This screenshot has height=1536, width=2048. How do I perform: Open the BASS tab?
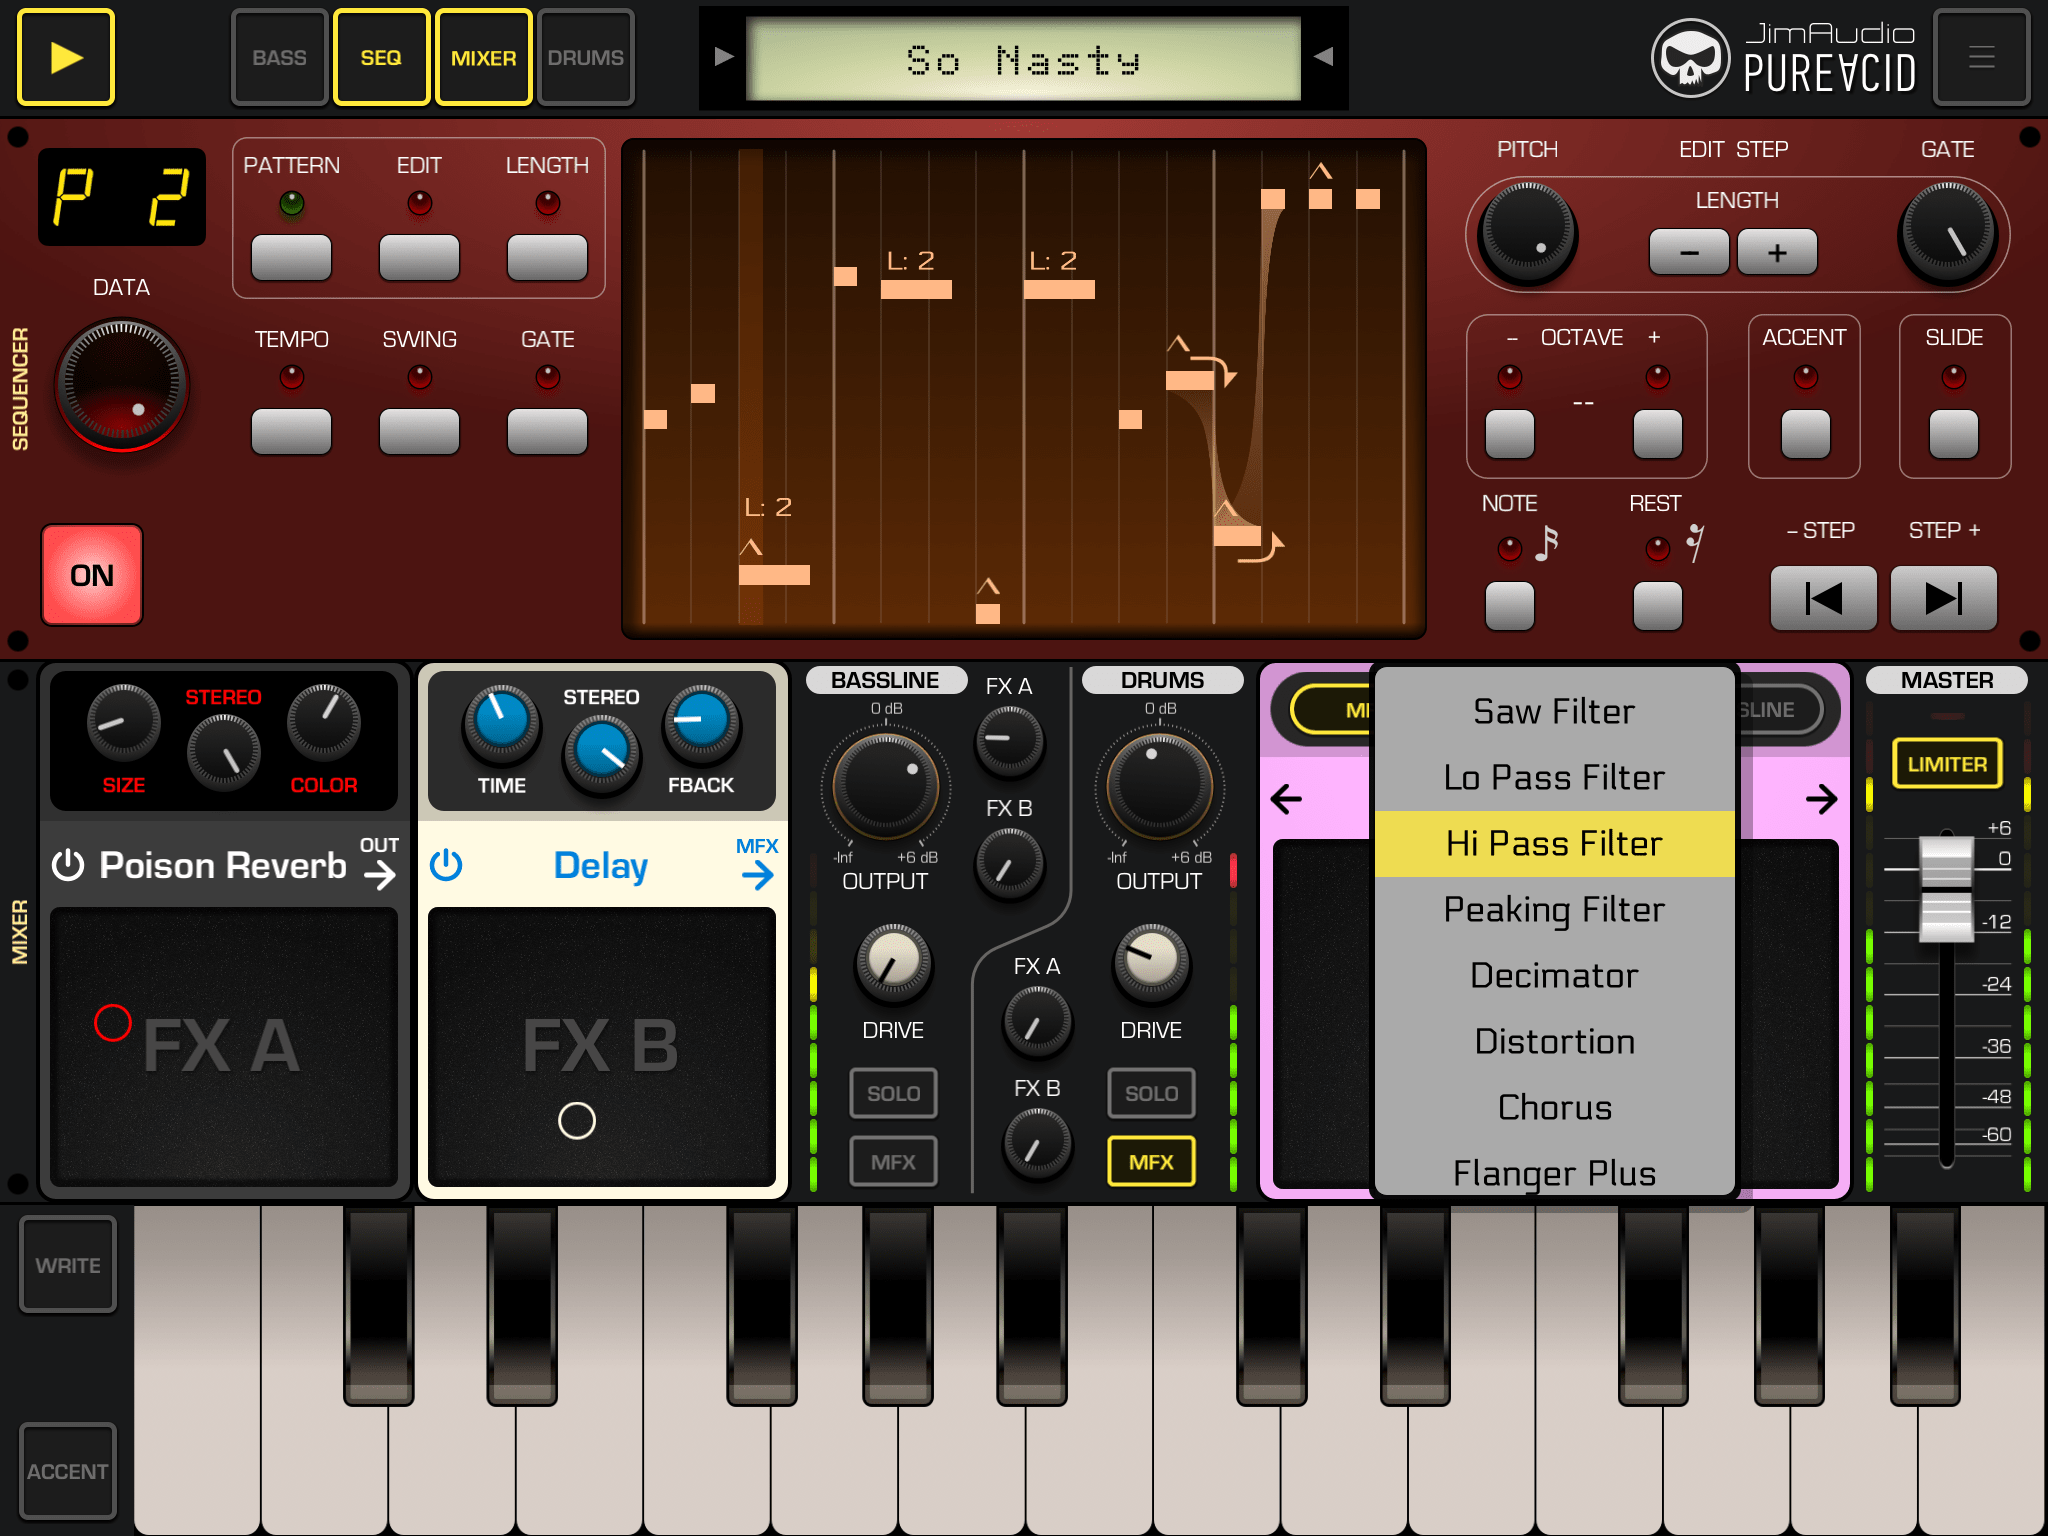279,58
